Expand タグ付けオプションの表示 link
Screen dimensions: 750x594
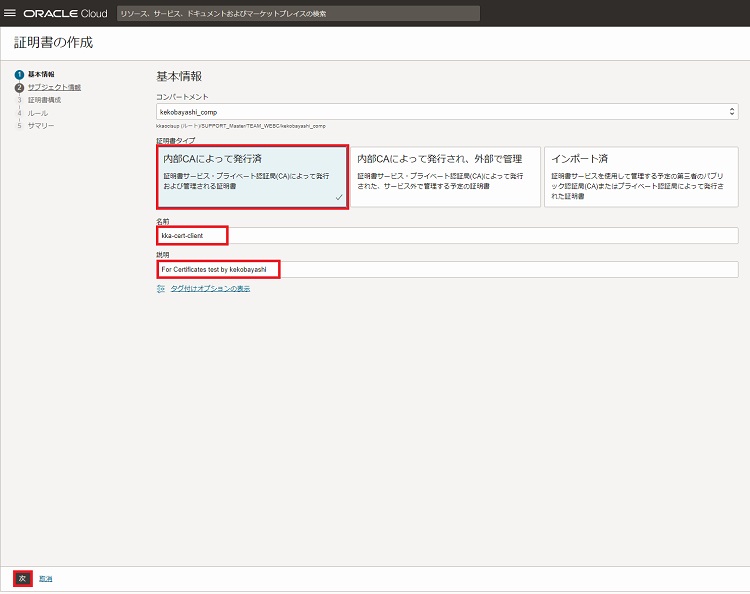tap(210, 288)
